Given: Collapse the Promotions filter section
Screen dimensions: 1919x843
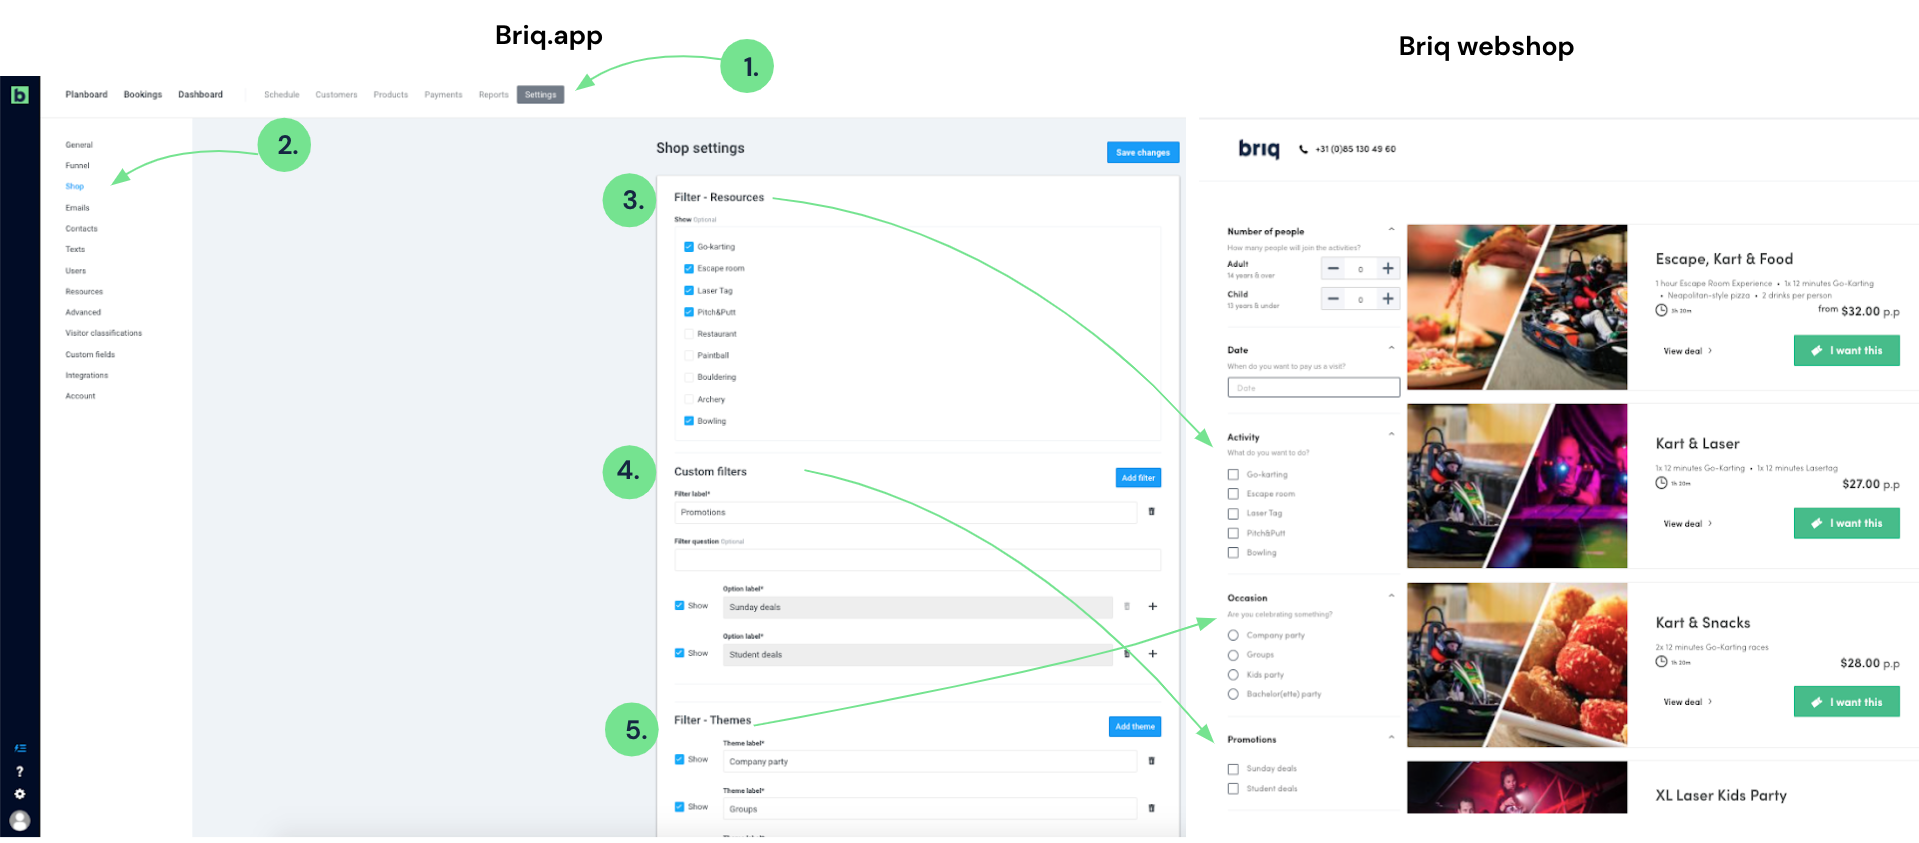Looking at the screenshot, I should pos(1391,738).
